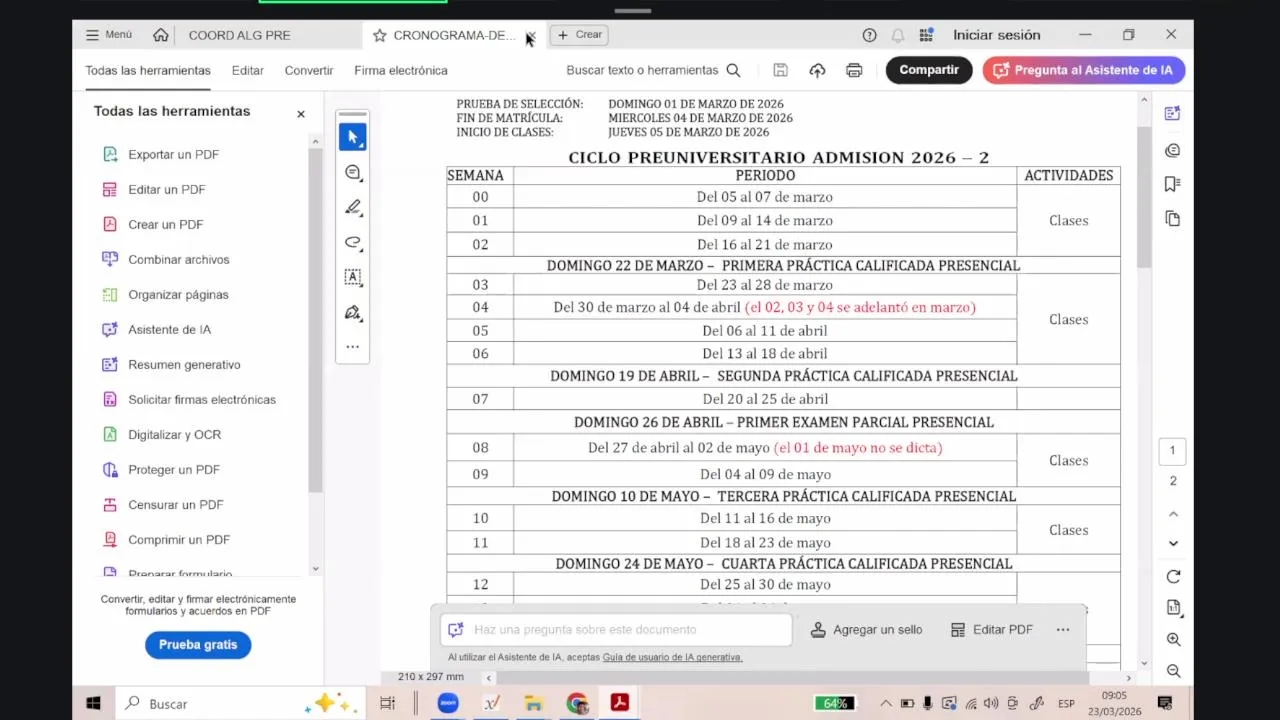The height and width of the screenshot is (720, 1280).
Task: Open the AI assistant right panel icon
Action: pos(1173,114)
